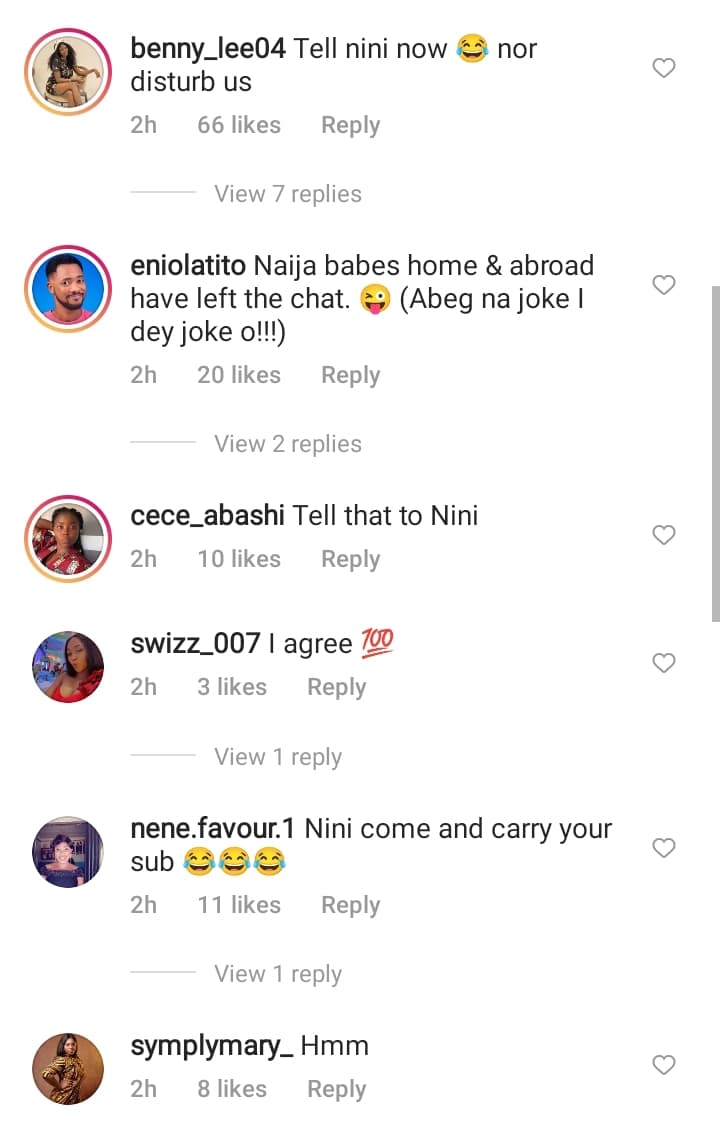
Task: Heart the swizz_007 comment
Action: (x=664, y=663)
